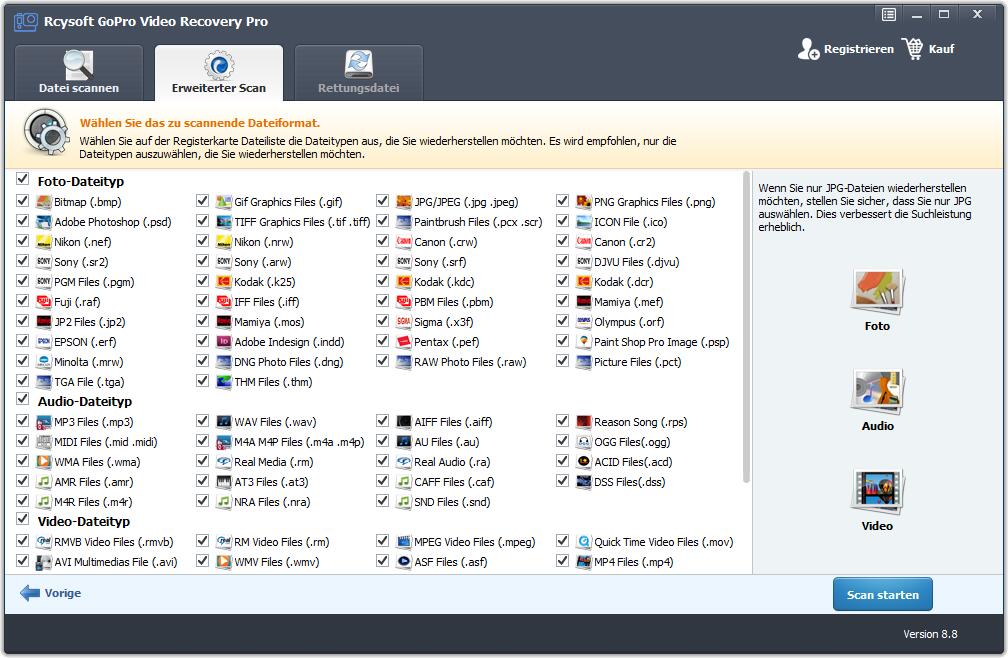Toggle the Olympus (.orf) checkbox
The image size is (1008, 658).
pyautogui.click(x=562, y=320)
